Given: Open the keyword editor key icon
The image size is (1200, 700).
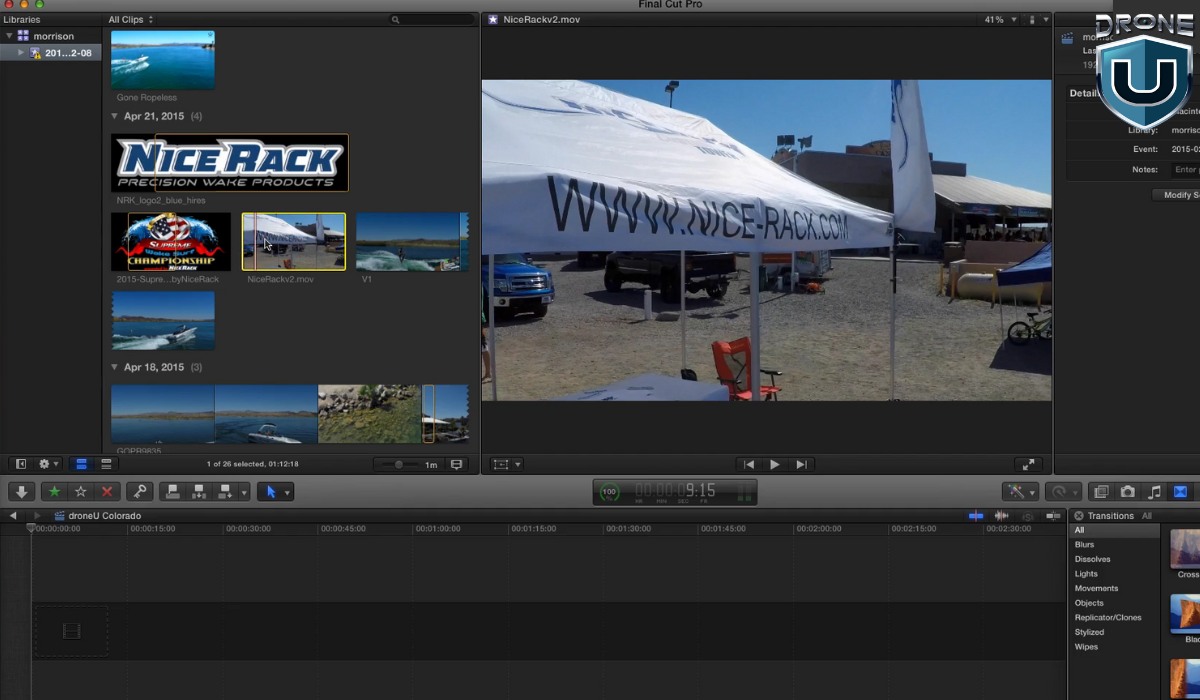Looking at the screenshot, I should tap(140, 492).
